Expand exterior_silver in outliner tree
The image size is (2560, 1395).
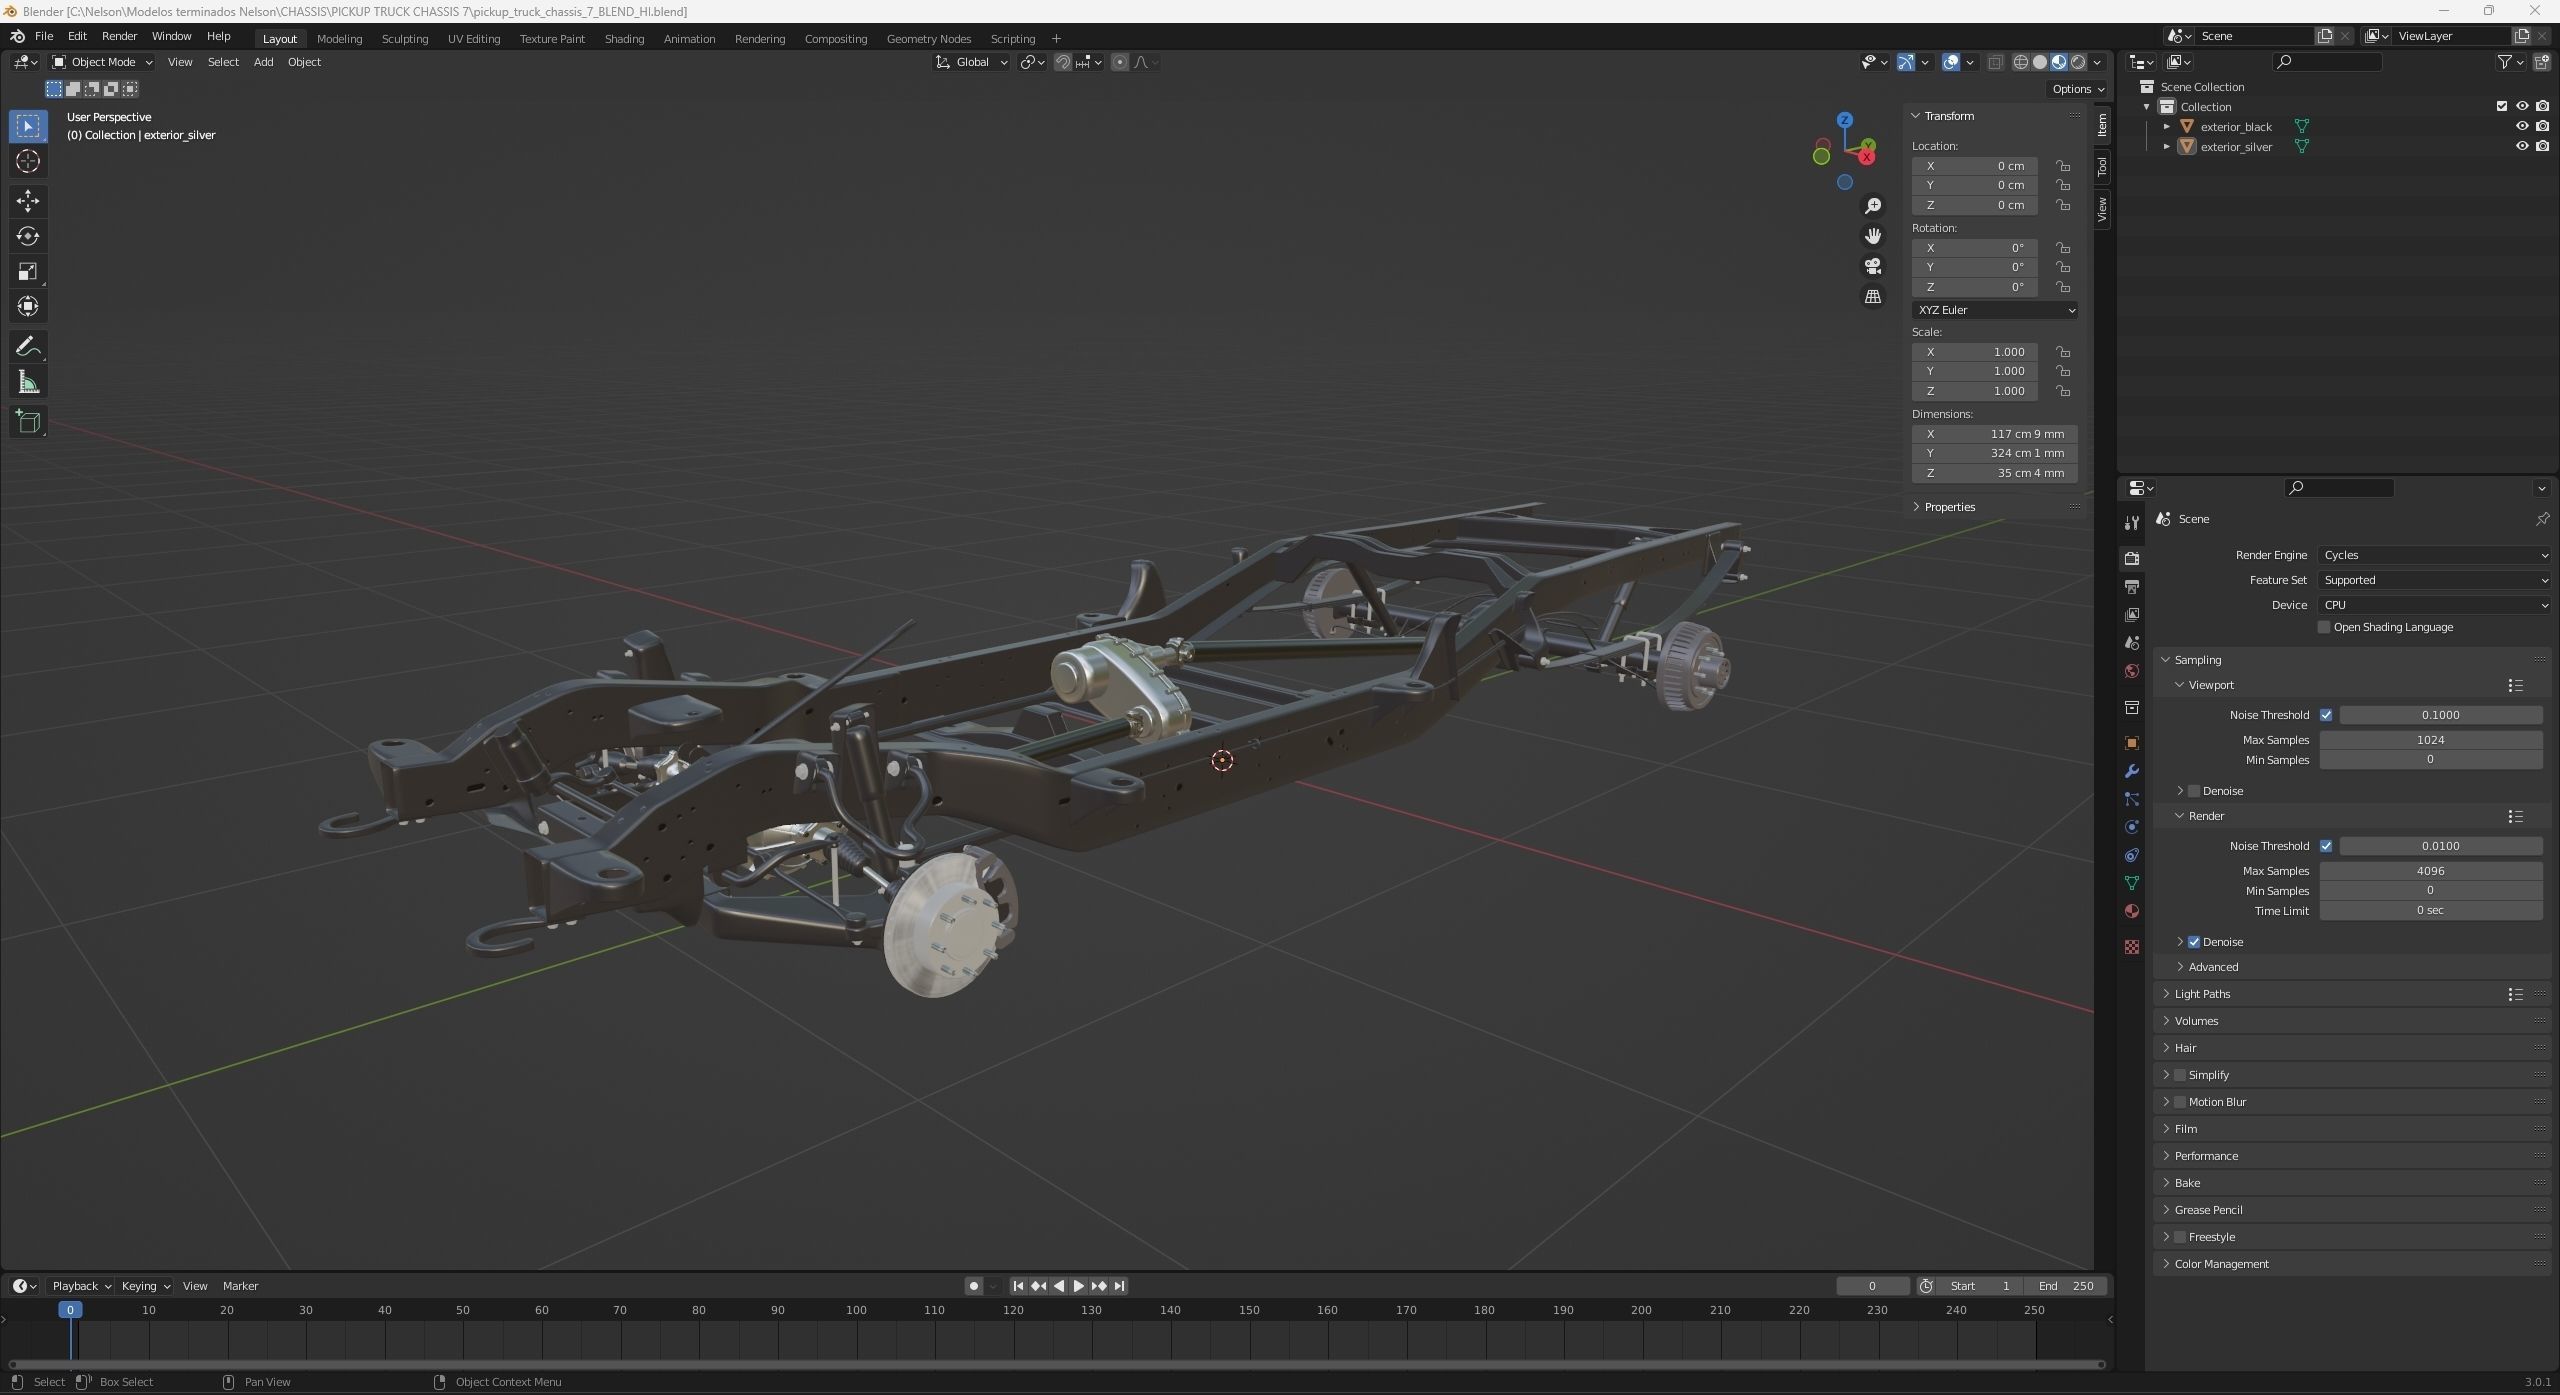click(x=2167, y=146)
